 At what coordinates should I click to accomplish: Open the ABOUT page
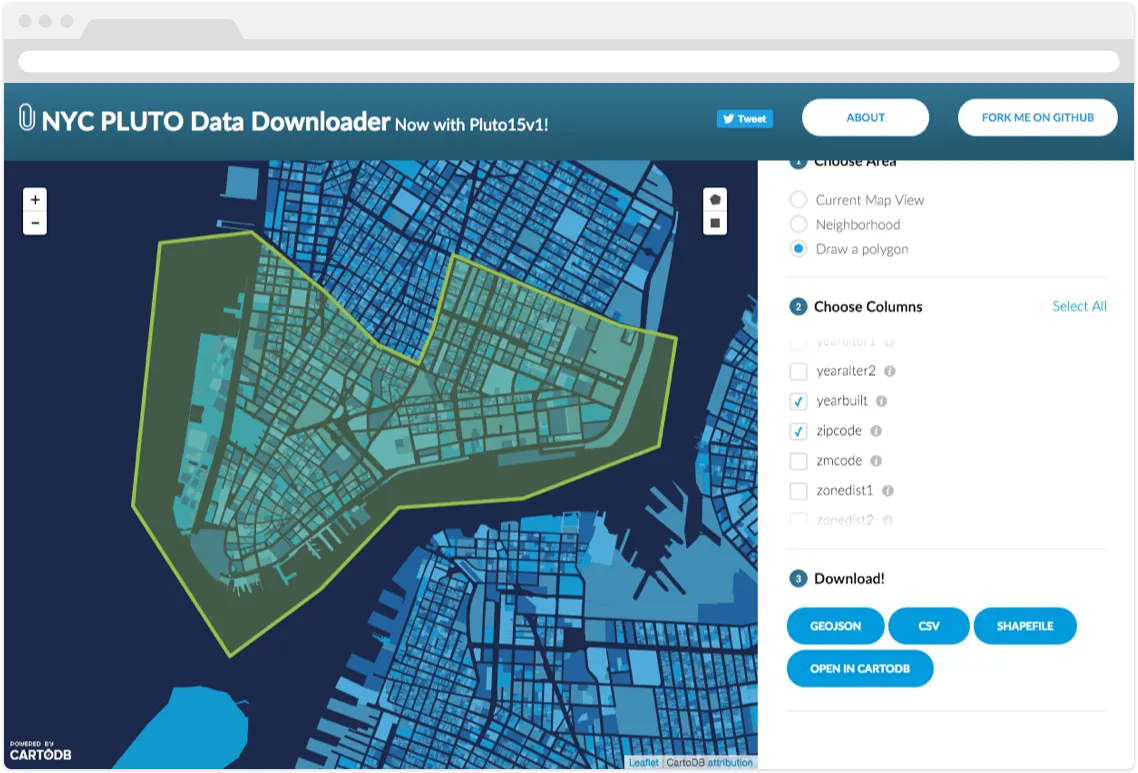click(x=865, y=117)
